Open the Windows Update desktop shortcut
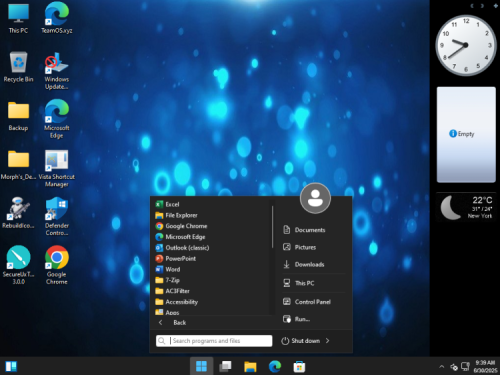 click(x=57, y=71)
